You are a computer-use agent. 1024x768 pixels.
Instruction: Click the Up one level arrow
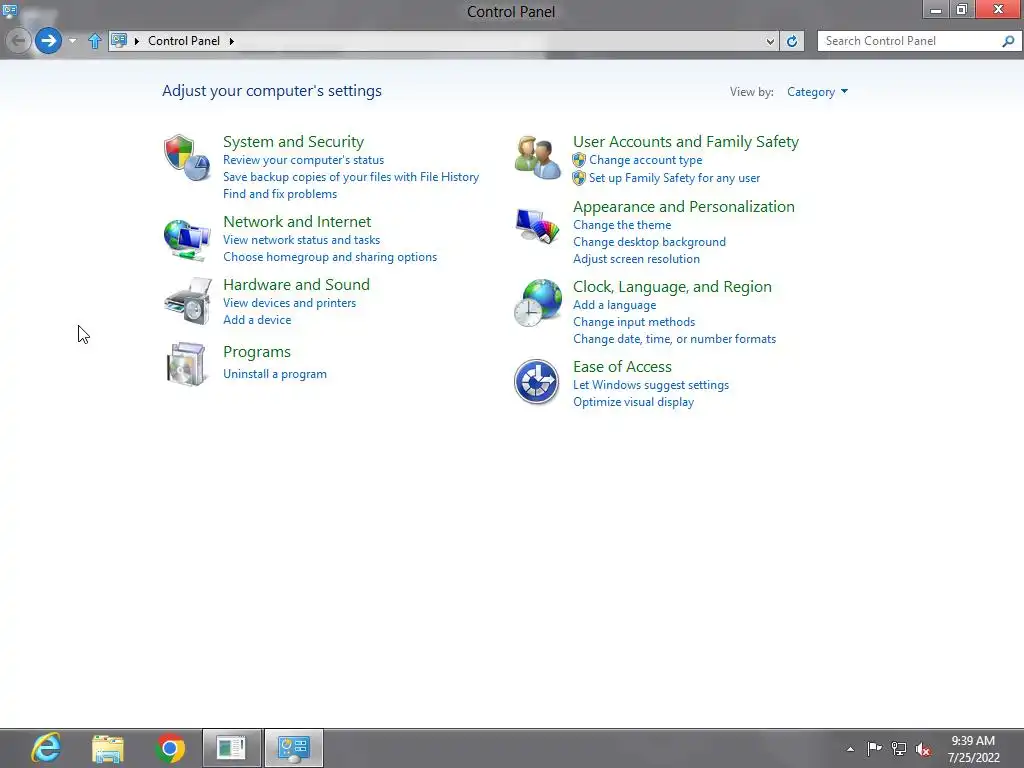coord(95,41)
